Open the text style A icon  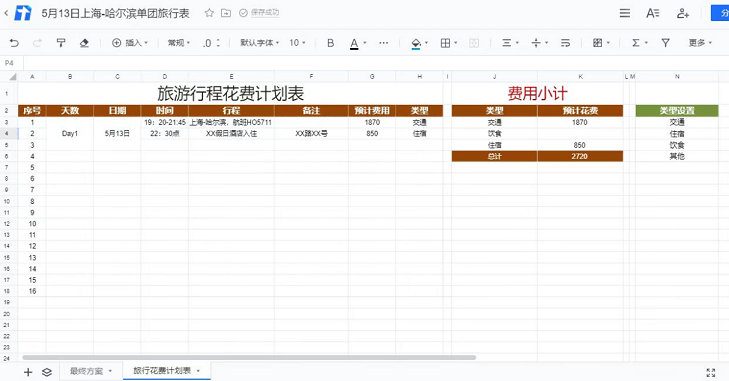pos(653,13)
